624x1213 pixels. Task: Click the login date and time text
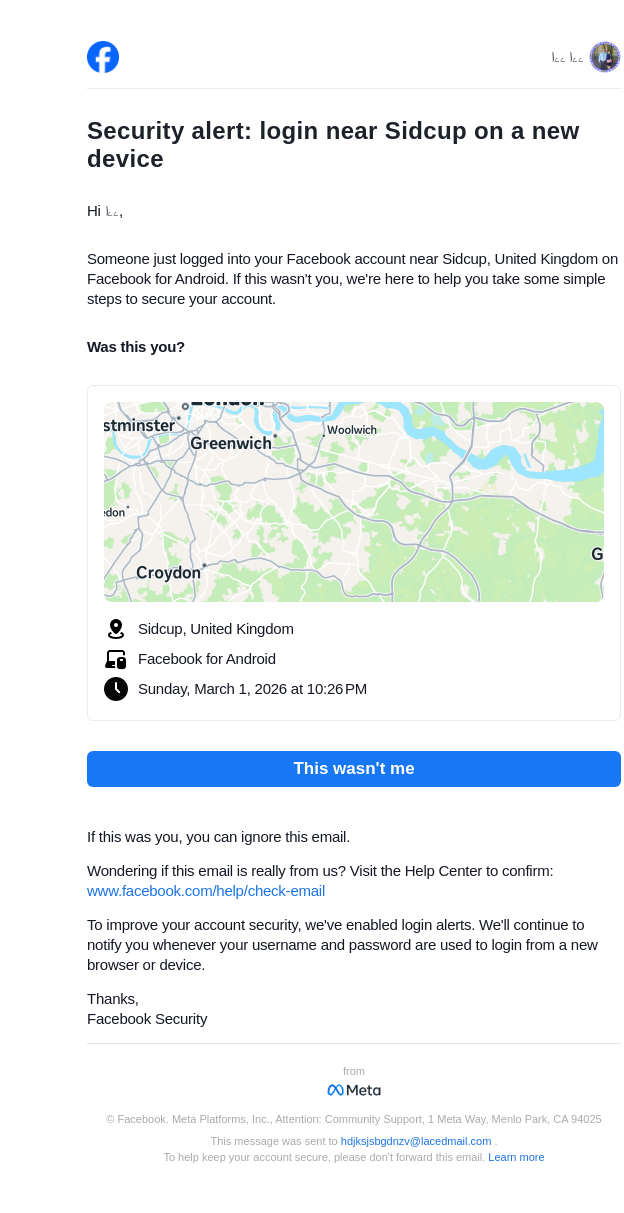252,689
